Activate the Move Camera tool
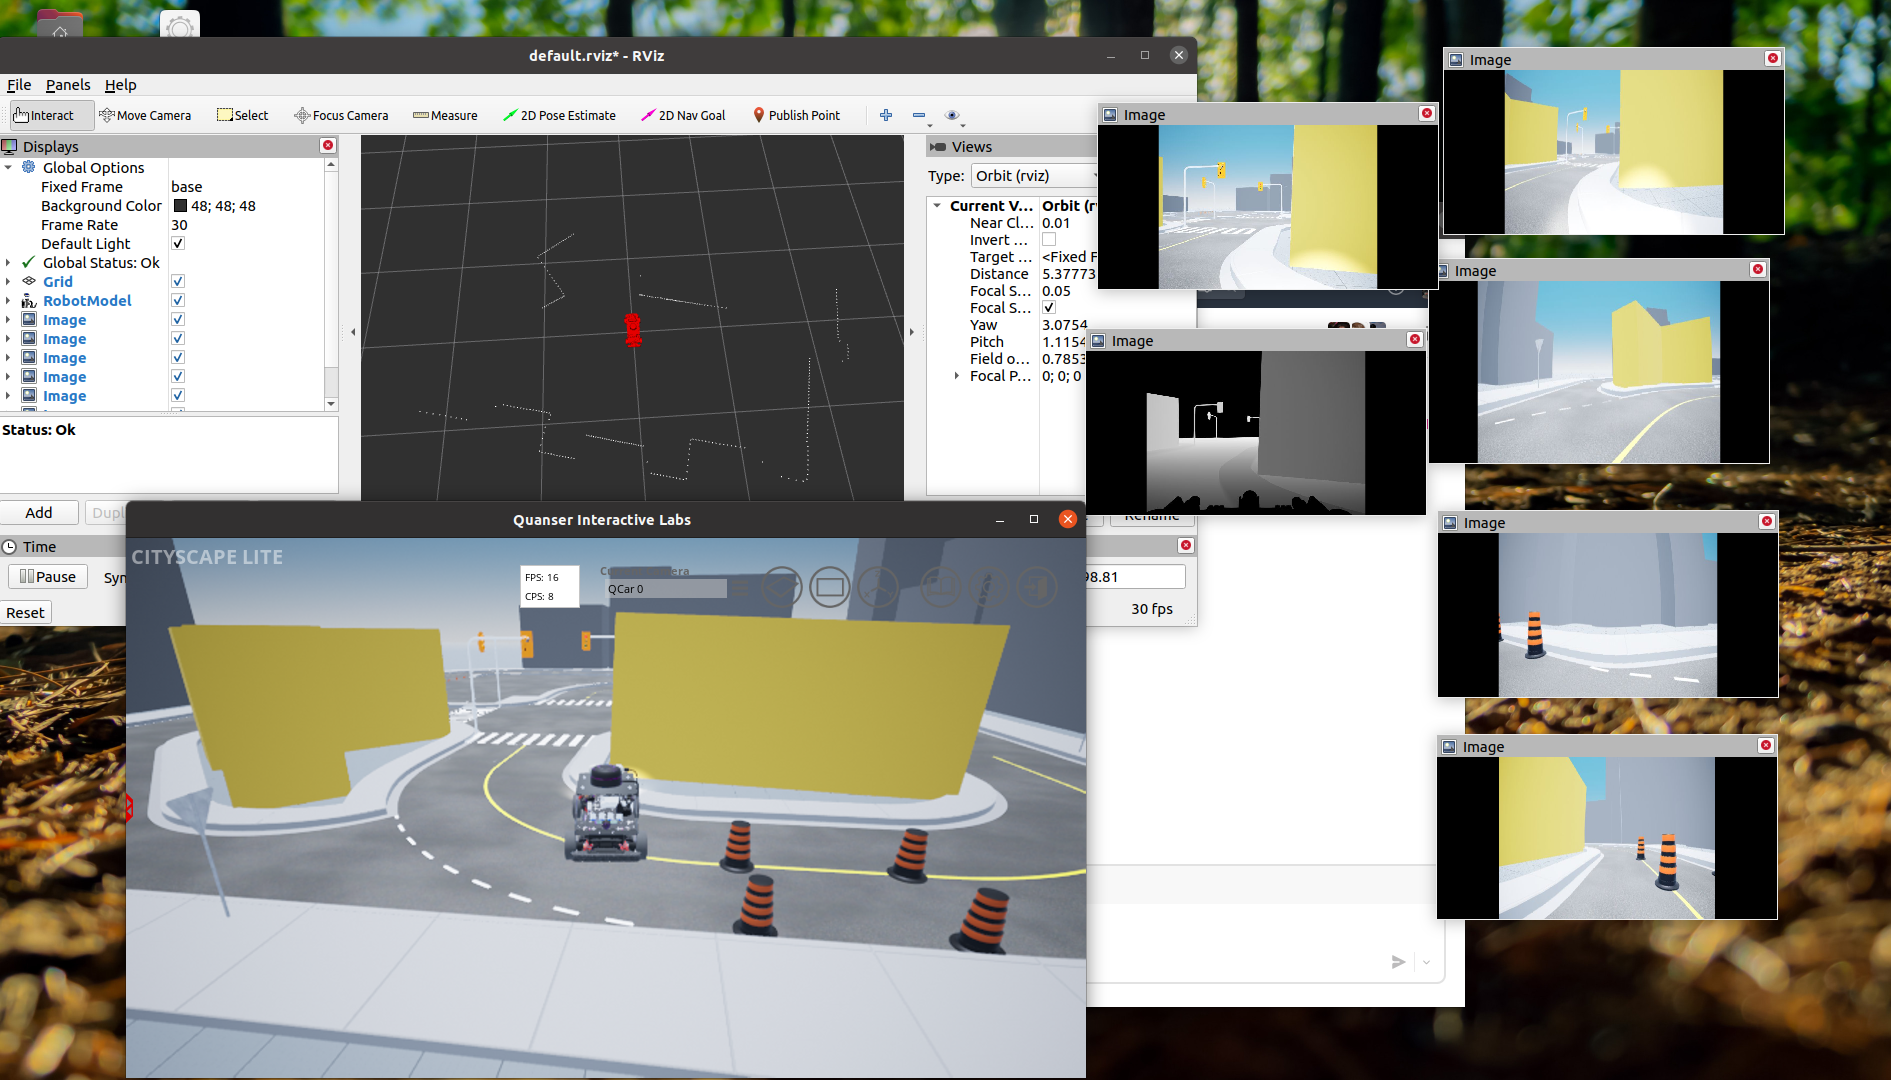The image size is (1891, 1080). pos(145,115)
